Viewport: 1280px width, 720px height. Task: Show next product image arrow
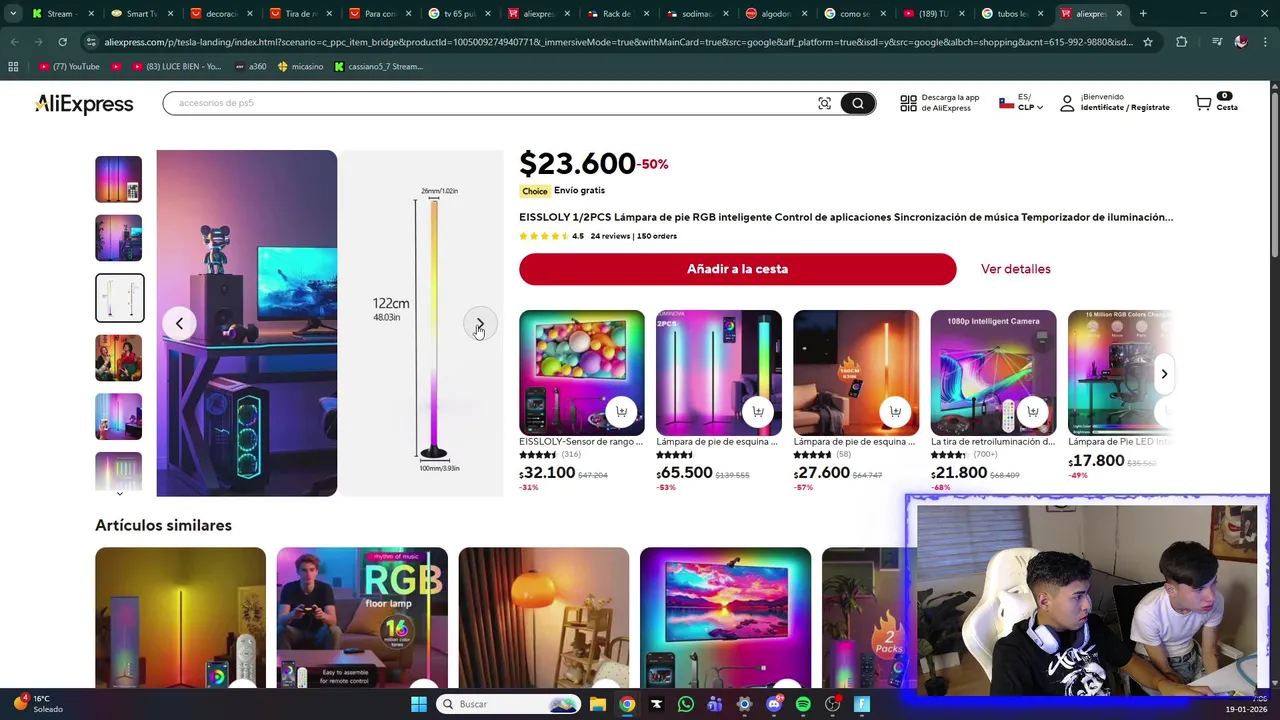[480, 324]
